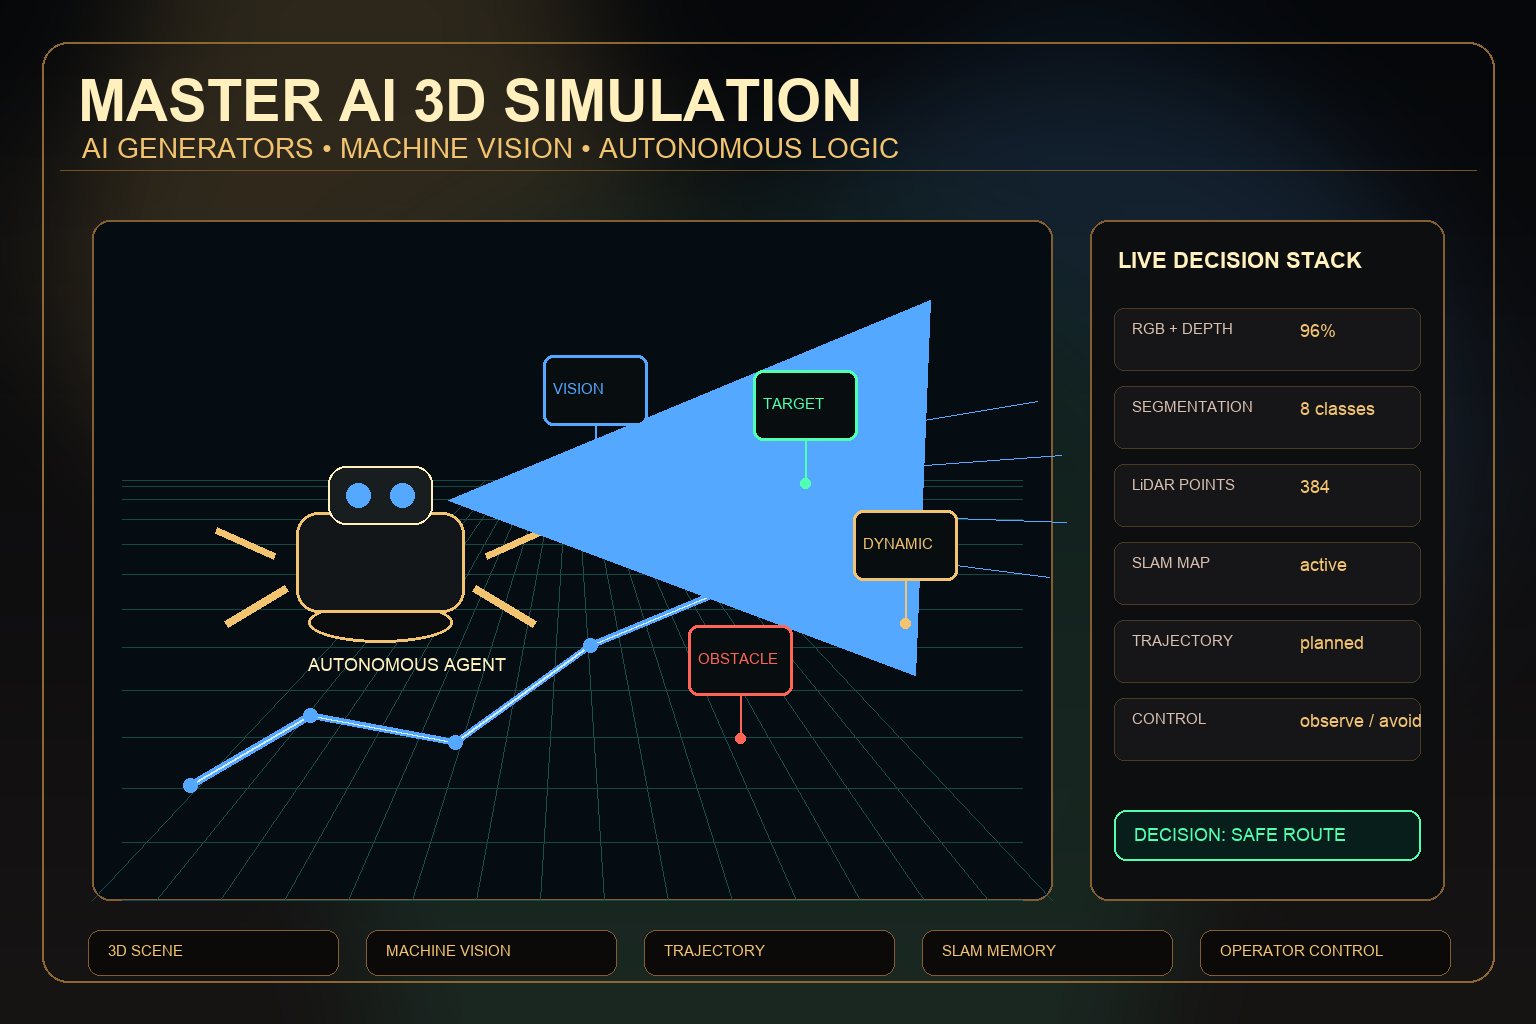Click the SLAM MAP active card
The width and height of the screenshot is (1536, 1024).
[1267, 573]
